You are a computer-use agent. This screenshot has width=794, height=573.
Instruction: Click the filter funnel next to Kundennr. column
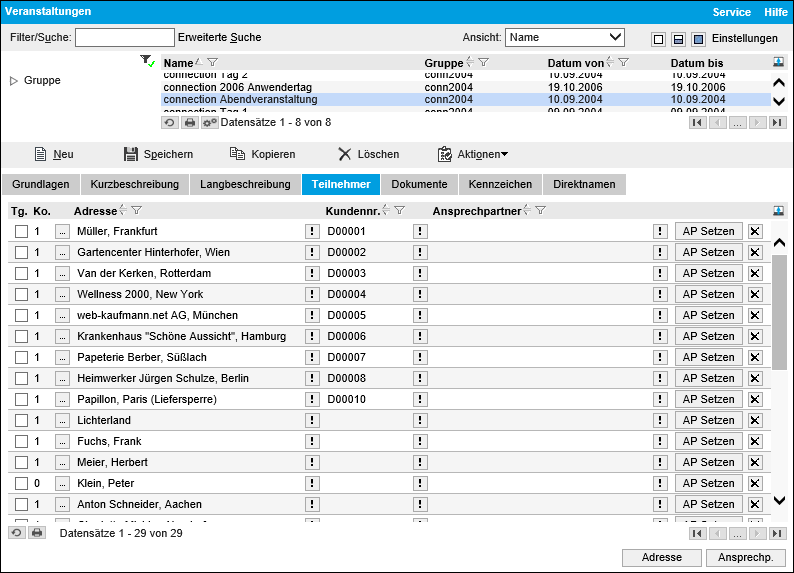tap(400, 210)
